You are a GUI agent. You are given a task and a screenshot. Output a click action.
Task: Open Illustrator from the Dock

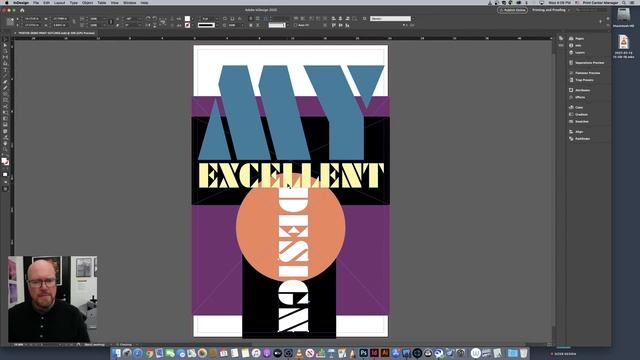[384, 353]
